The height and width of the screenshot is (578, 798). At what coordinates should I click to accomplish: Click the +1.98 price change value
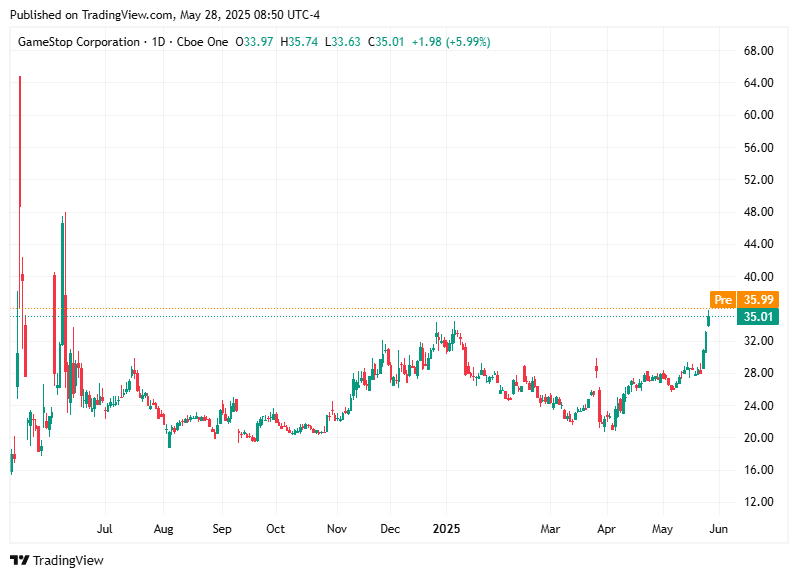426,42
